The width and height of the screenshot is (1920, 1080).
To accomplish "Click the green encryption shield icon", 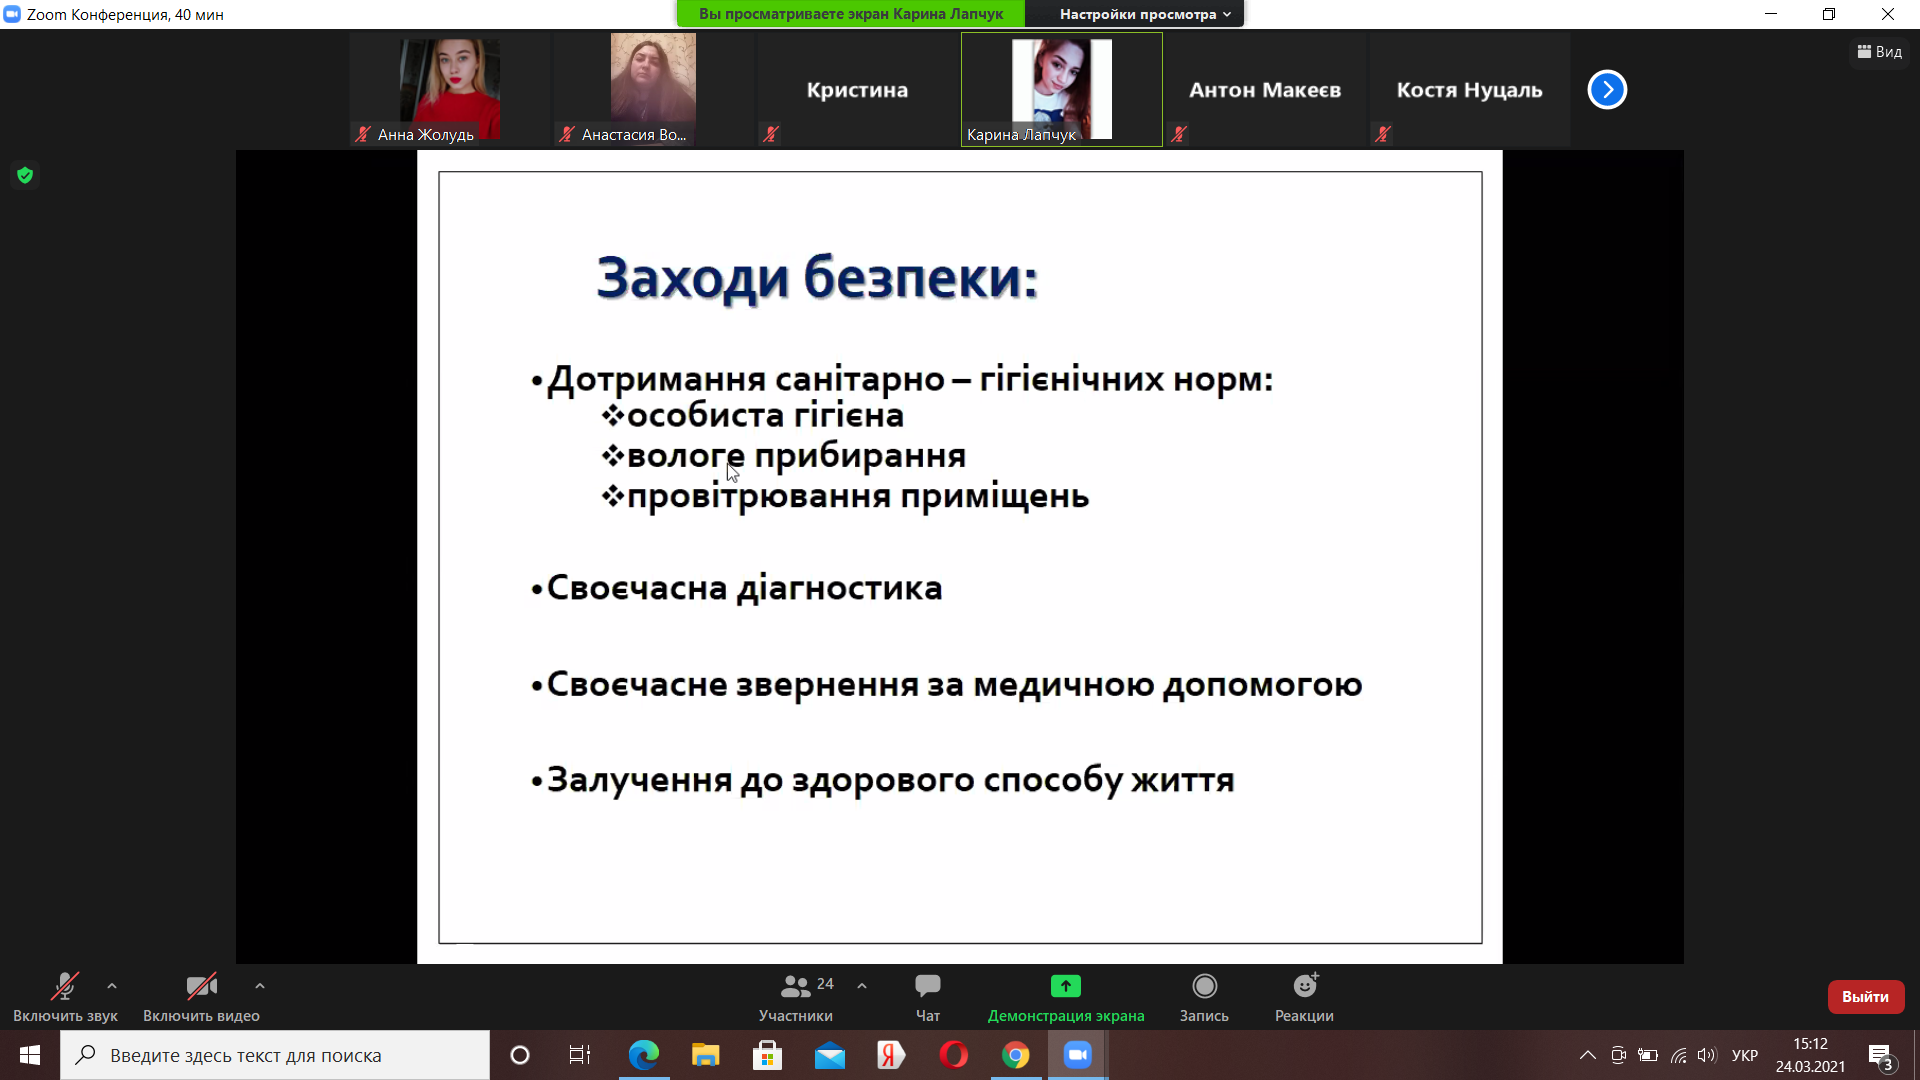I will [x=25, y=176].
